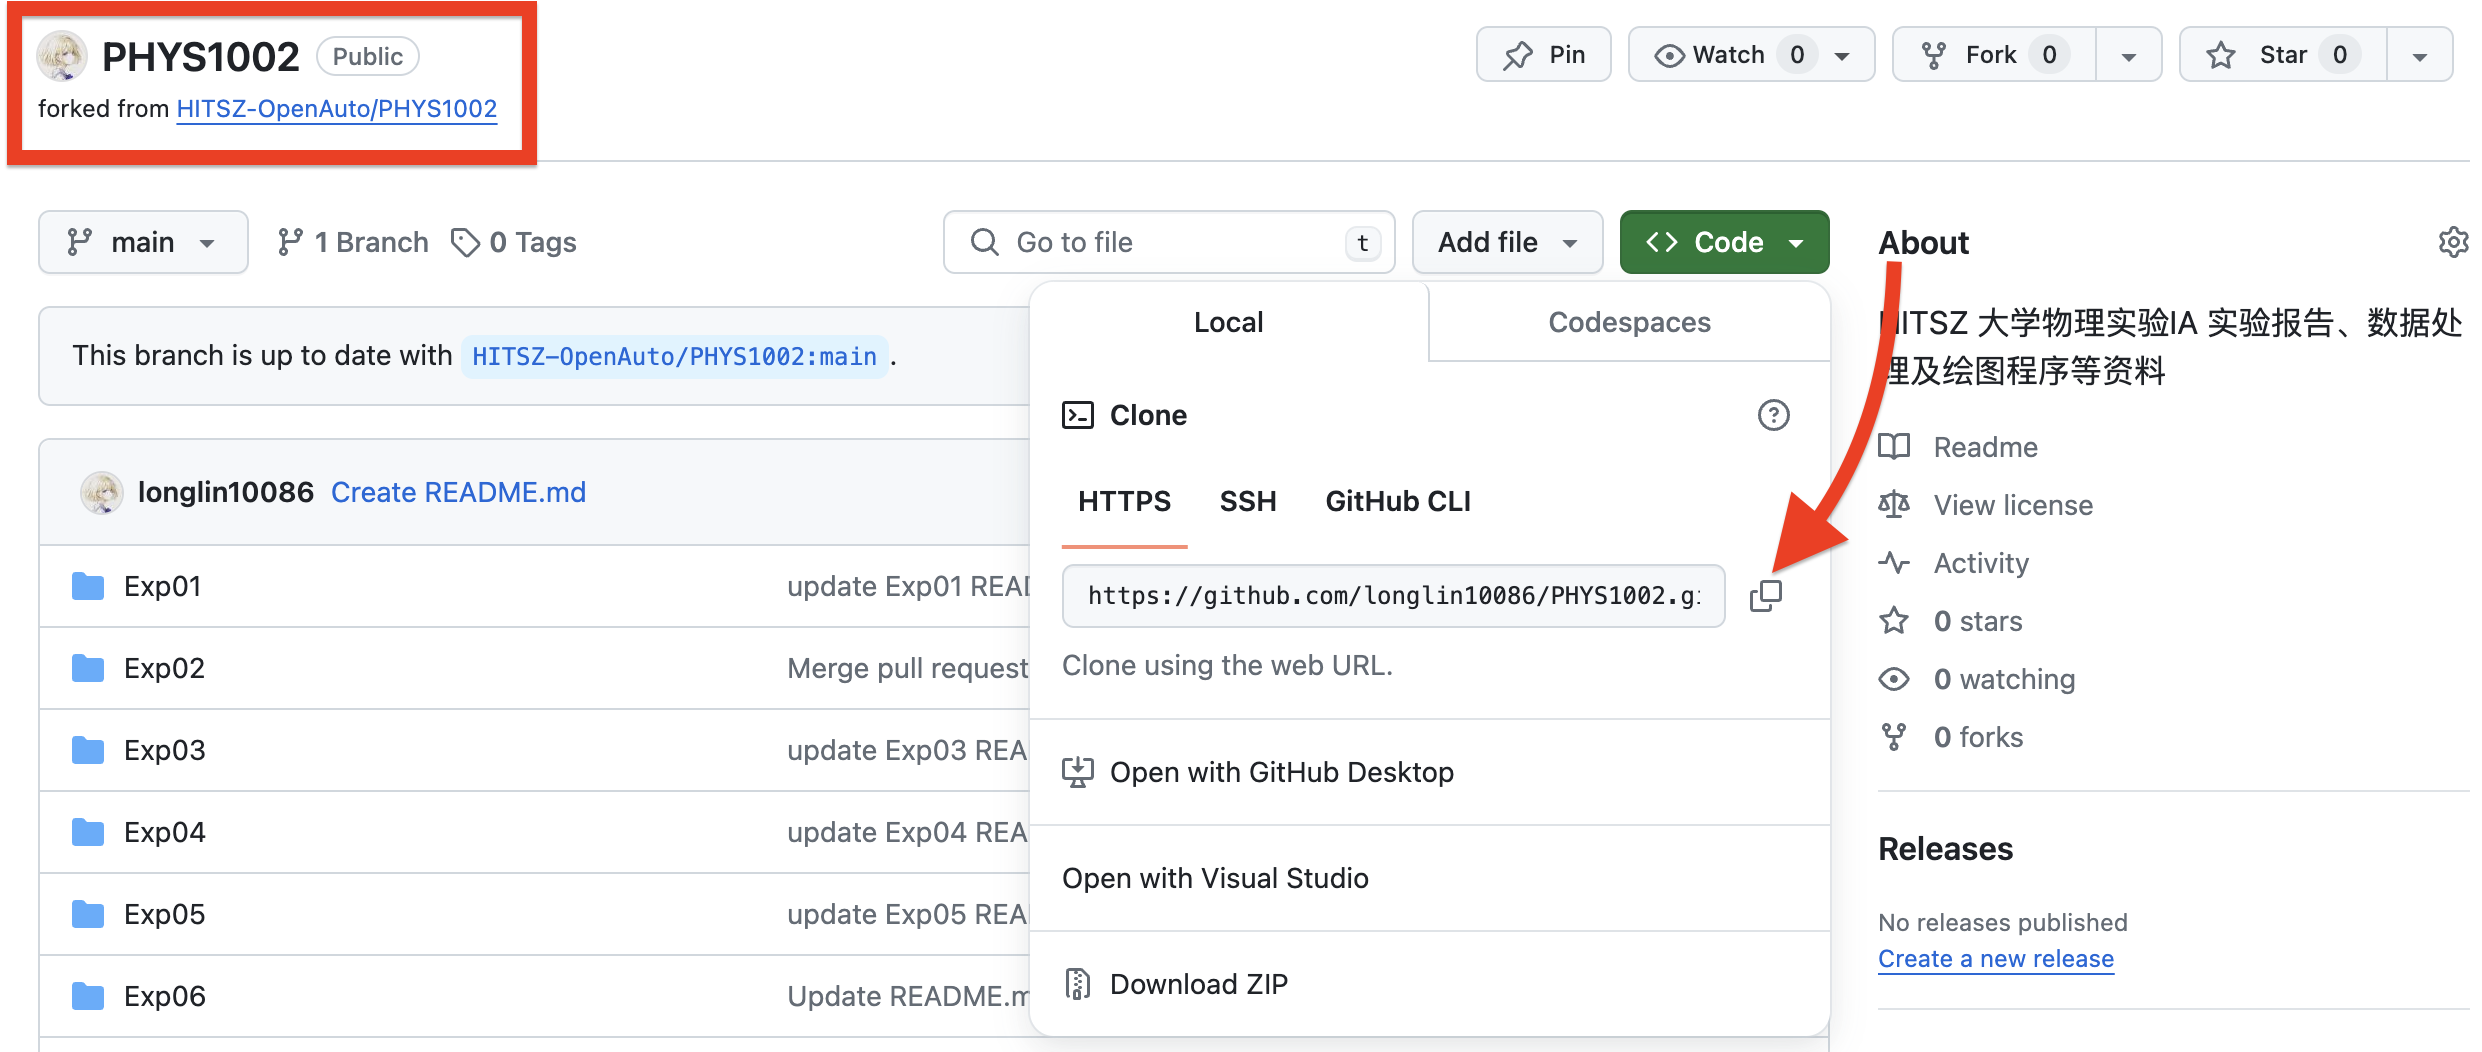This screenshot has width=2482, height=1052.
Task: Open the Exp01 folder
Action: tap(163, 586)
